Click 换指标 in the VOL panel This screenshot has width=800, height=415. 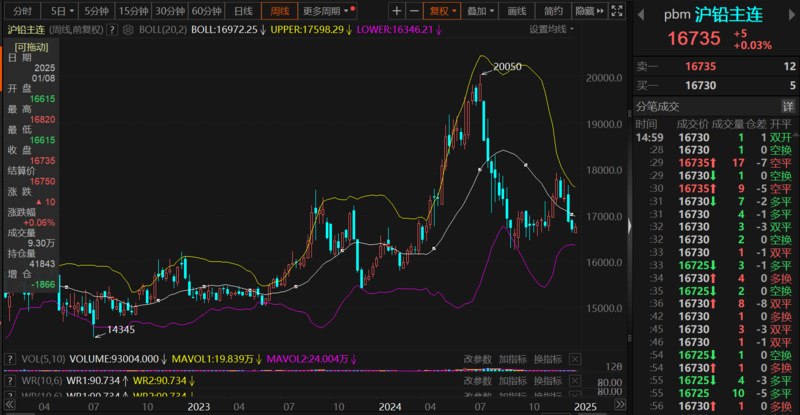pyautogui.click(x=548, y=359)
